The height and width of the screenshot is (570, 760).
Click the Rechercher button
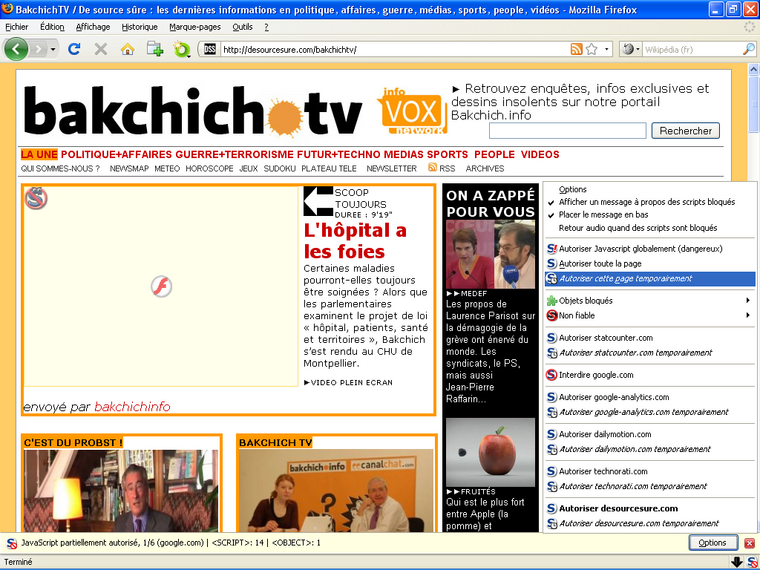685,131
